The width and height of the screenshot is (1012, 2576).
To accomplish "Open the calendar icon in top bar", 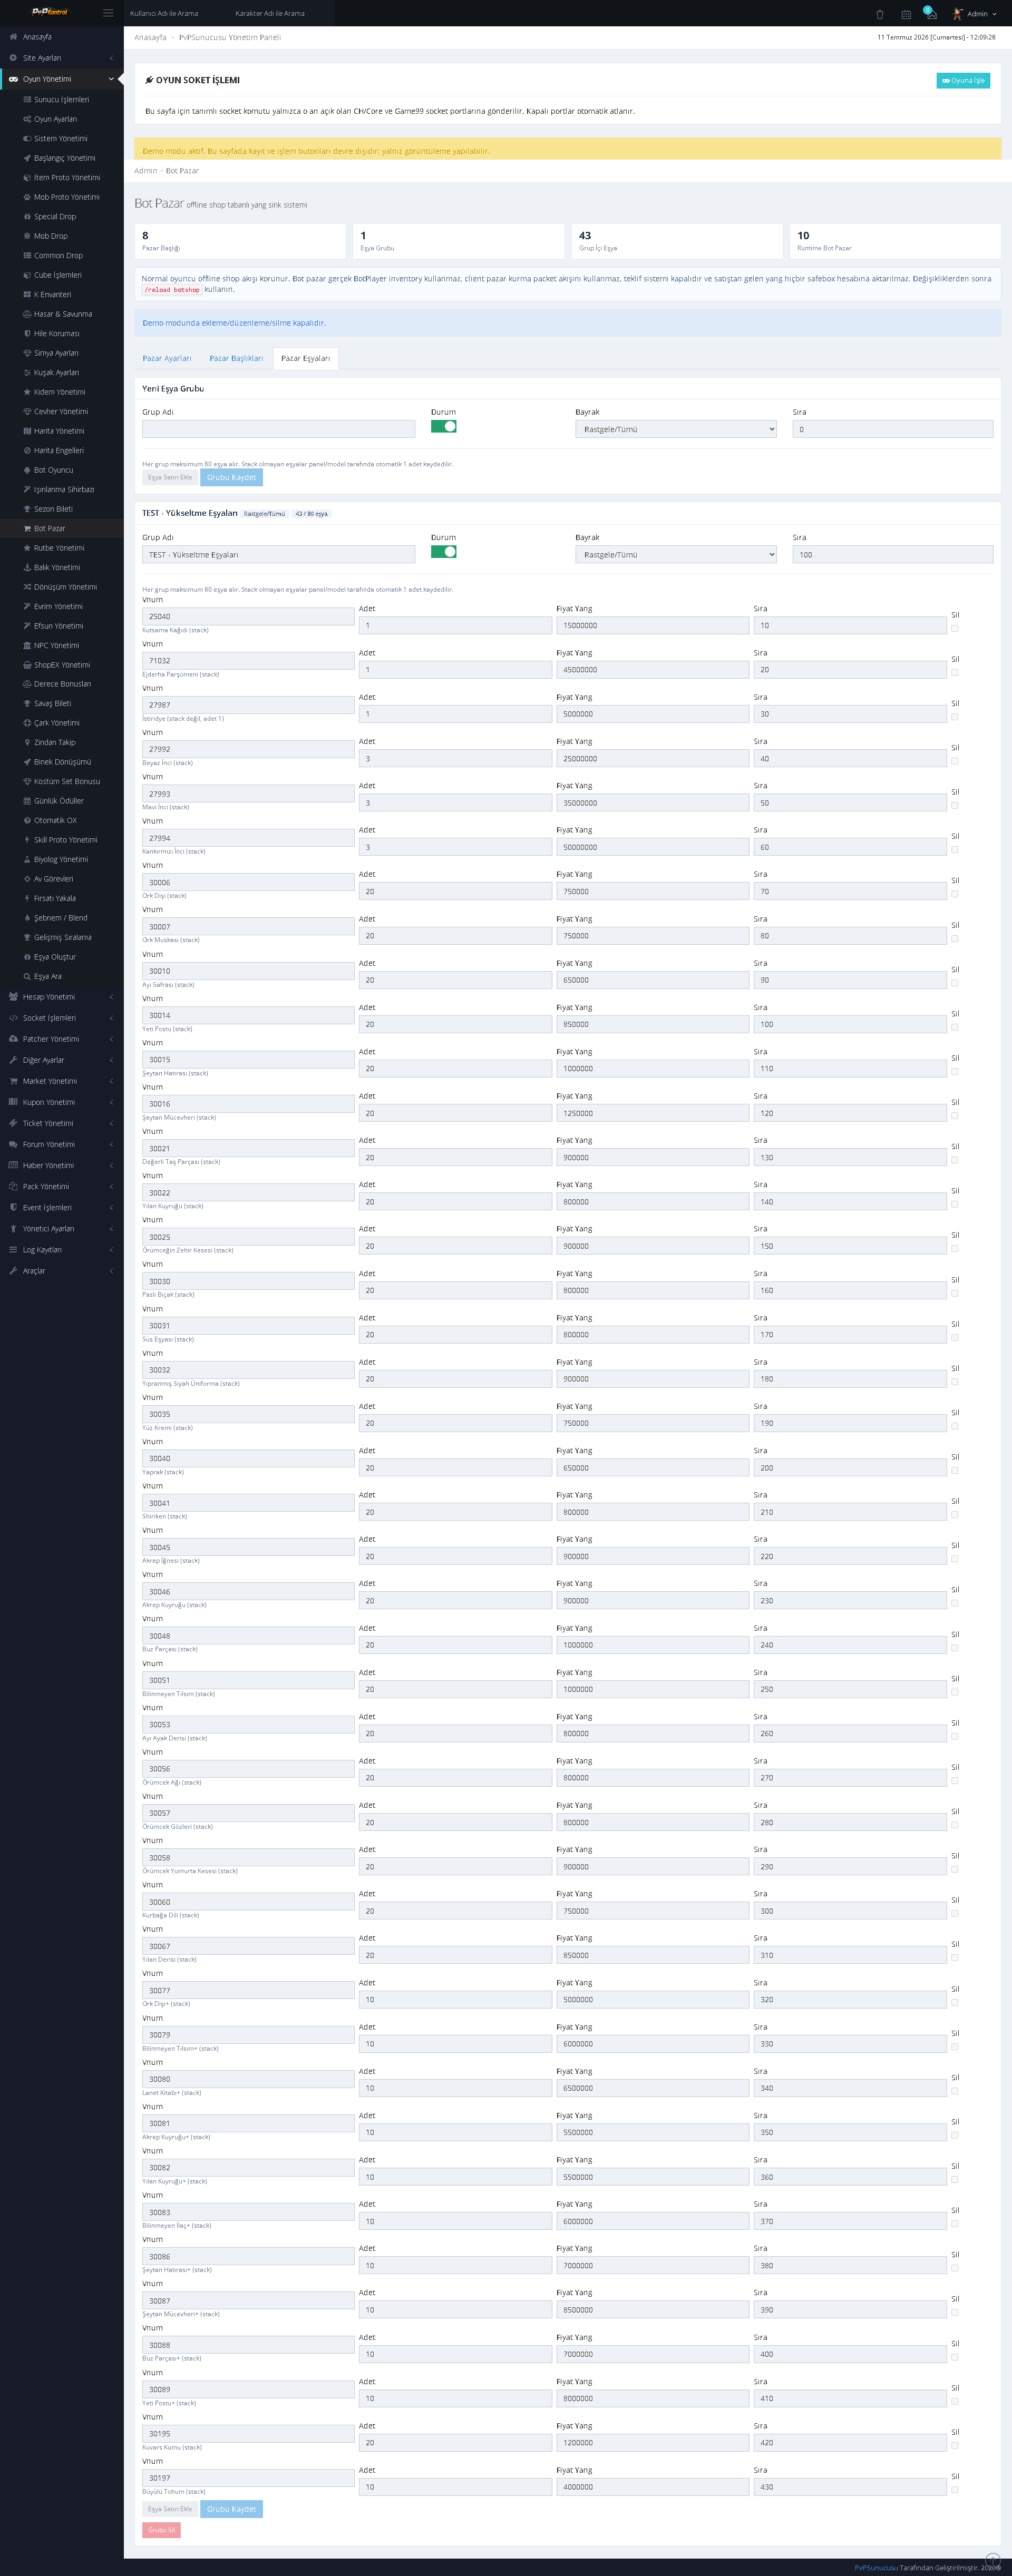I will click(x=906, y=14).
